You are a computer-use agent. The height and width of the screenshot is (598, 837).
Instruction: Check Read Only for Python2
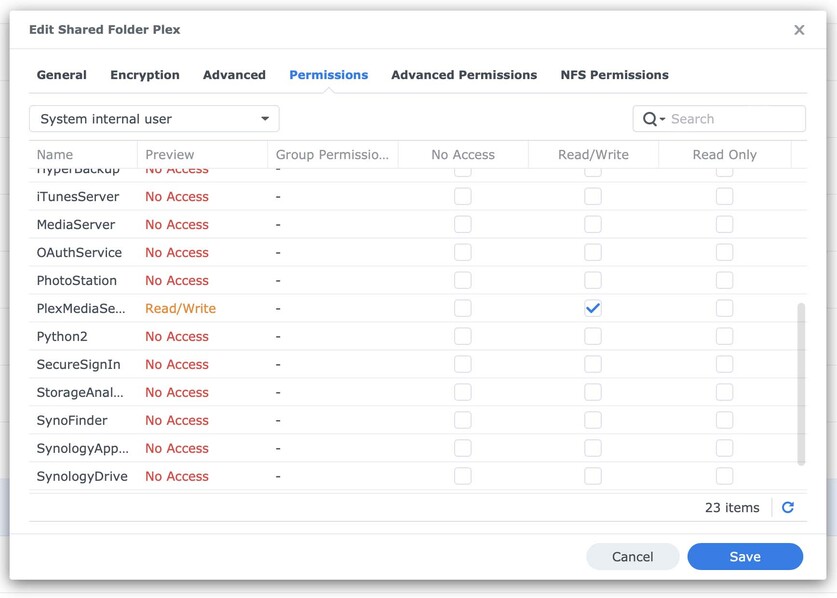[x=724, y=337]
